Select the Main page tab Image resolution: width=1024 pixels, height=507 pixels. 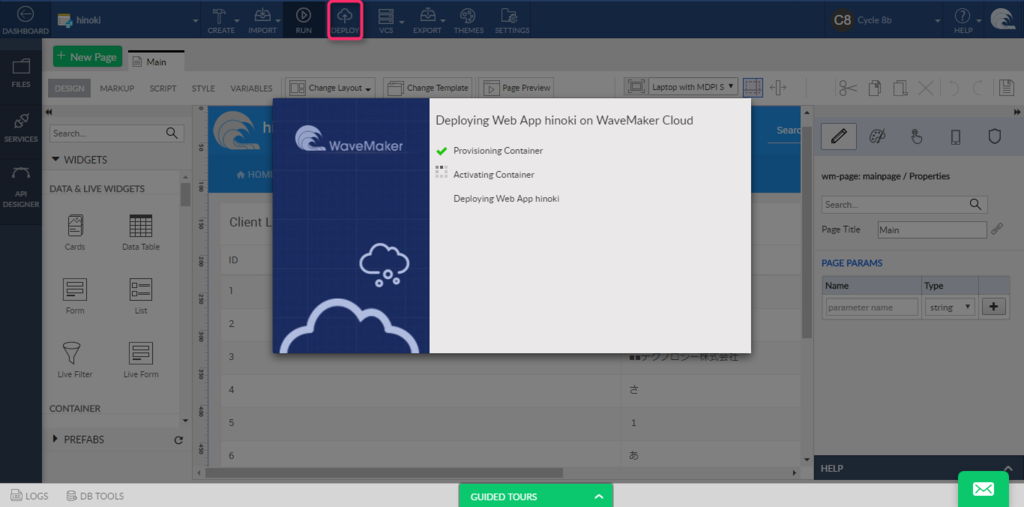tap(156, 61)
